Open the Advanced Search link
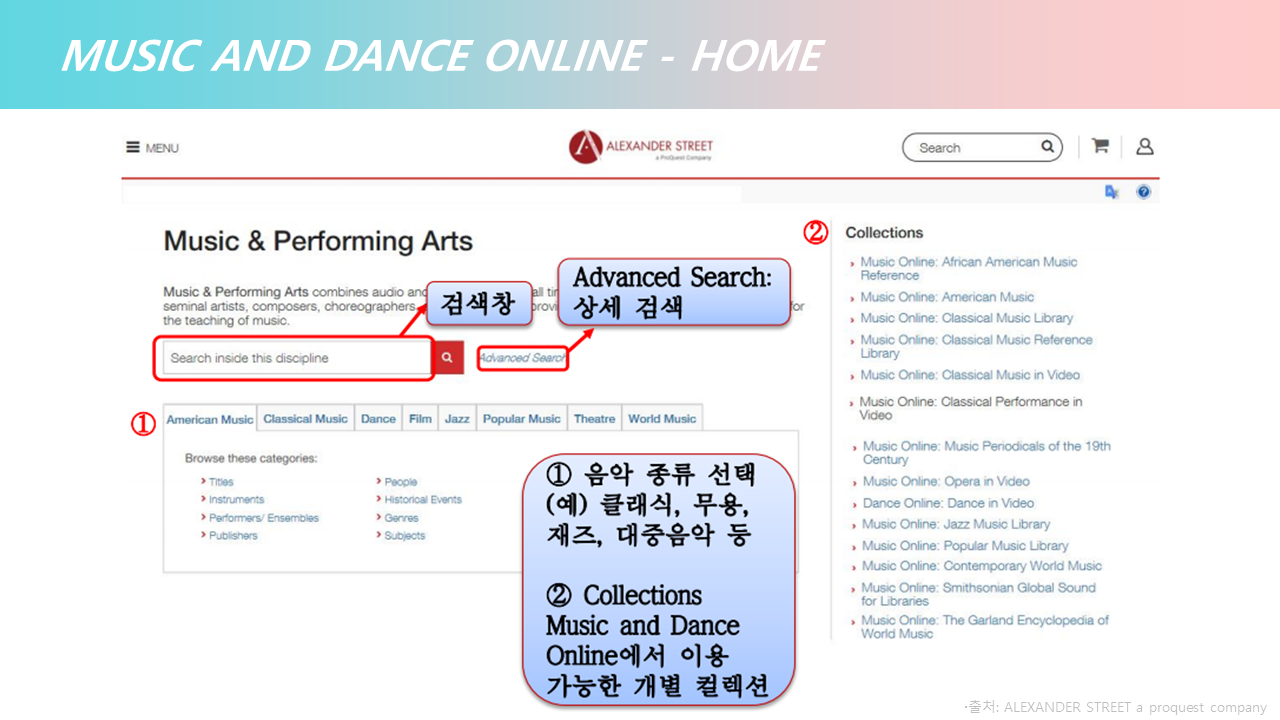This screenshot has height=720, width=1280. (522, 358)
